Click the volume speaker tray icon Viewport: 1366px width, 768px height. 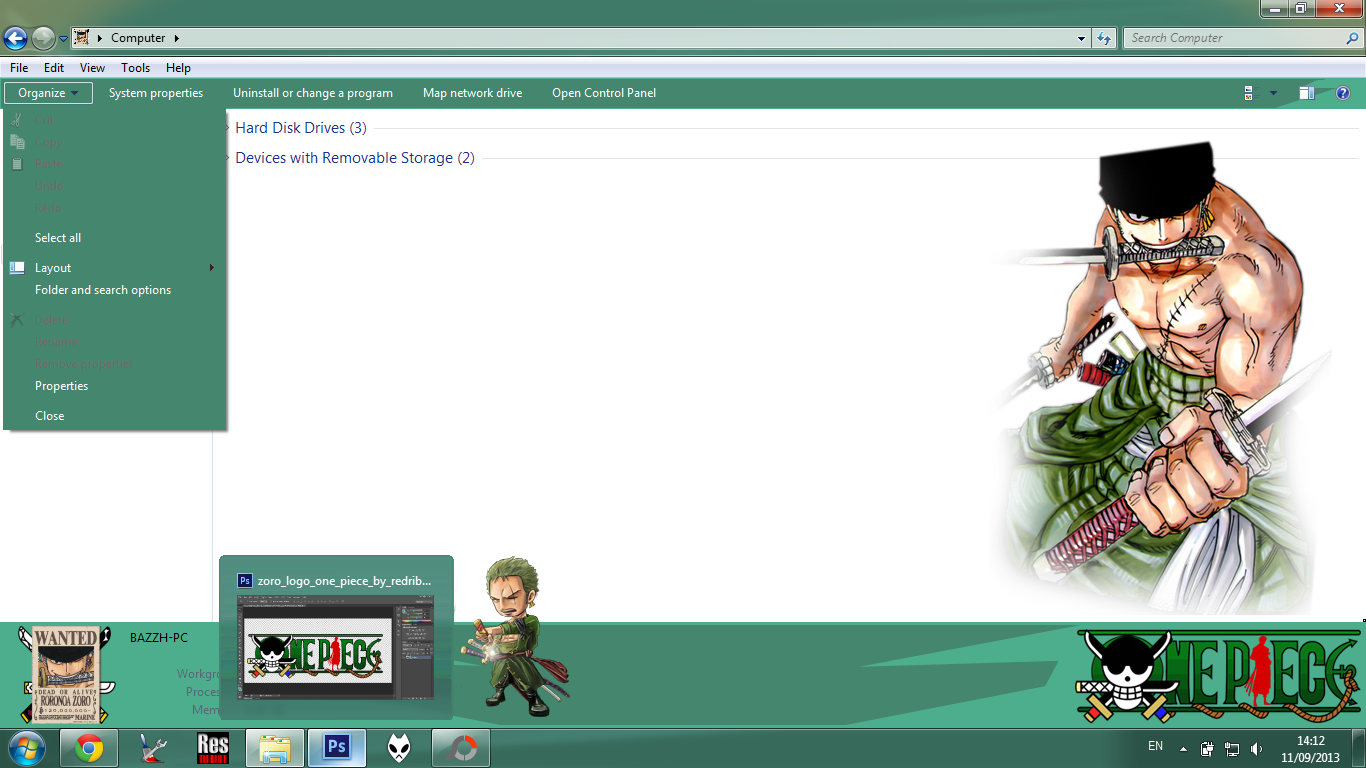click(1256, 748)
